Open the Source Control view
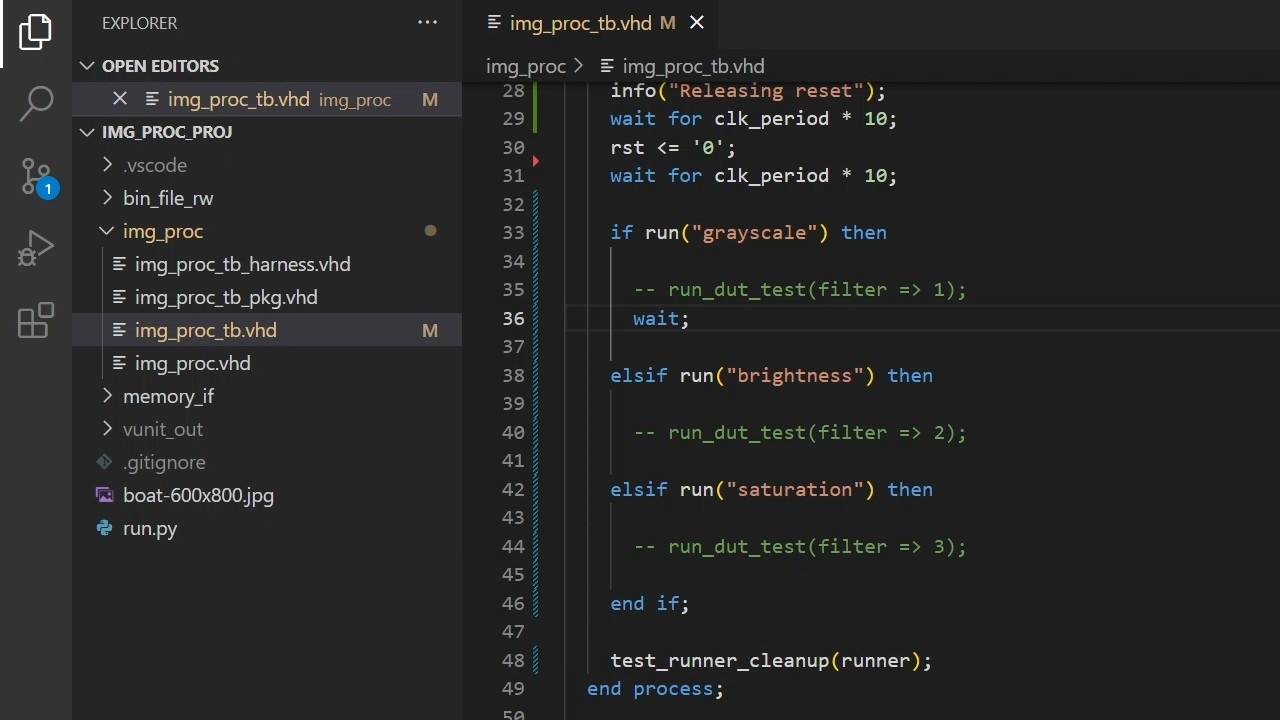Screen dimensions: 1280x720 (x=37, y=177)
